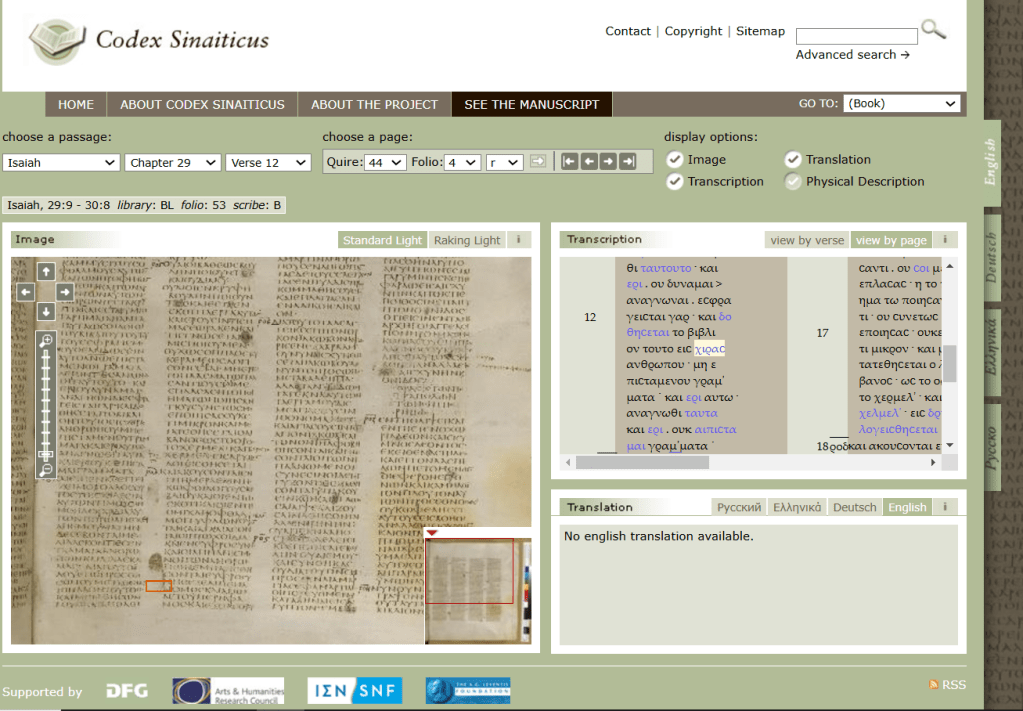Toggle the Translation display option
The image size is (1023, 711).
793,160
